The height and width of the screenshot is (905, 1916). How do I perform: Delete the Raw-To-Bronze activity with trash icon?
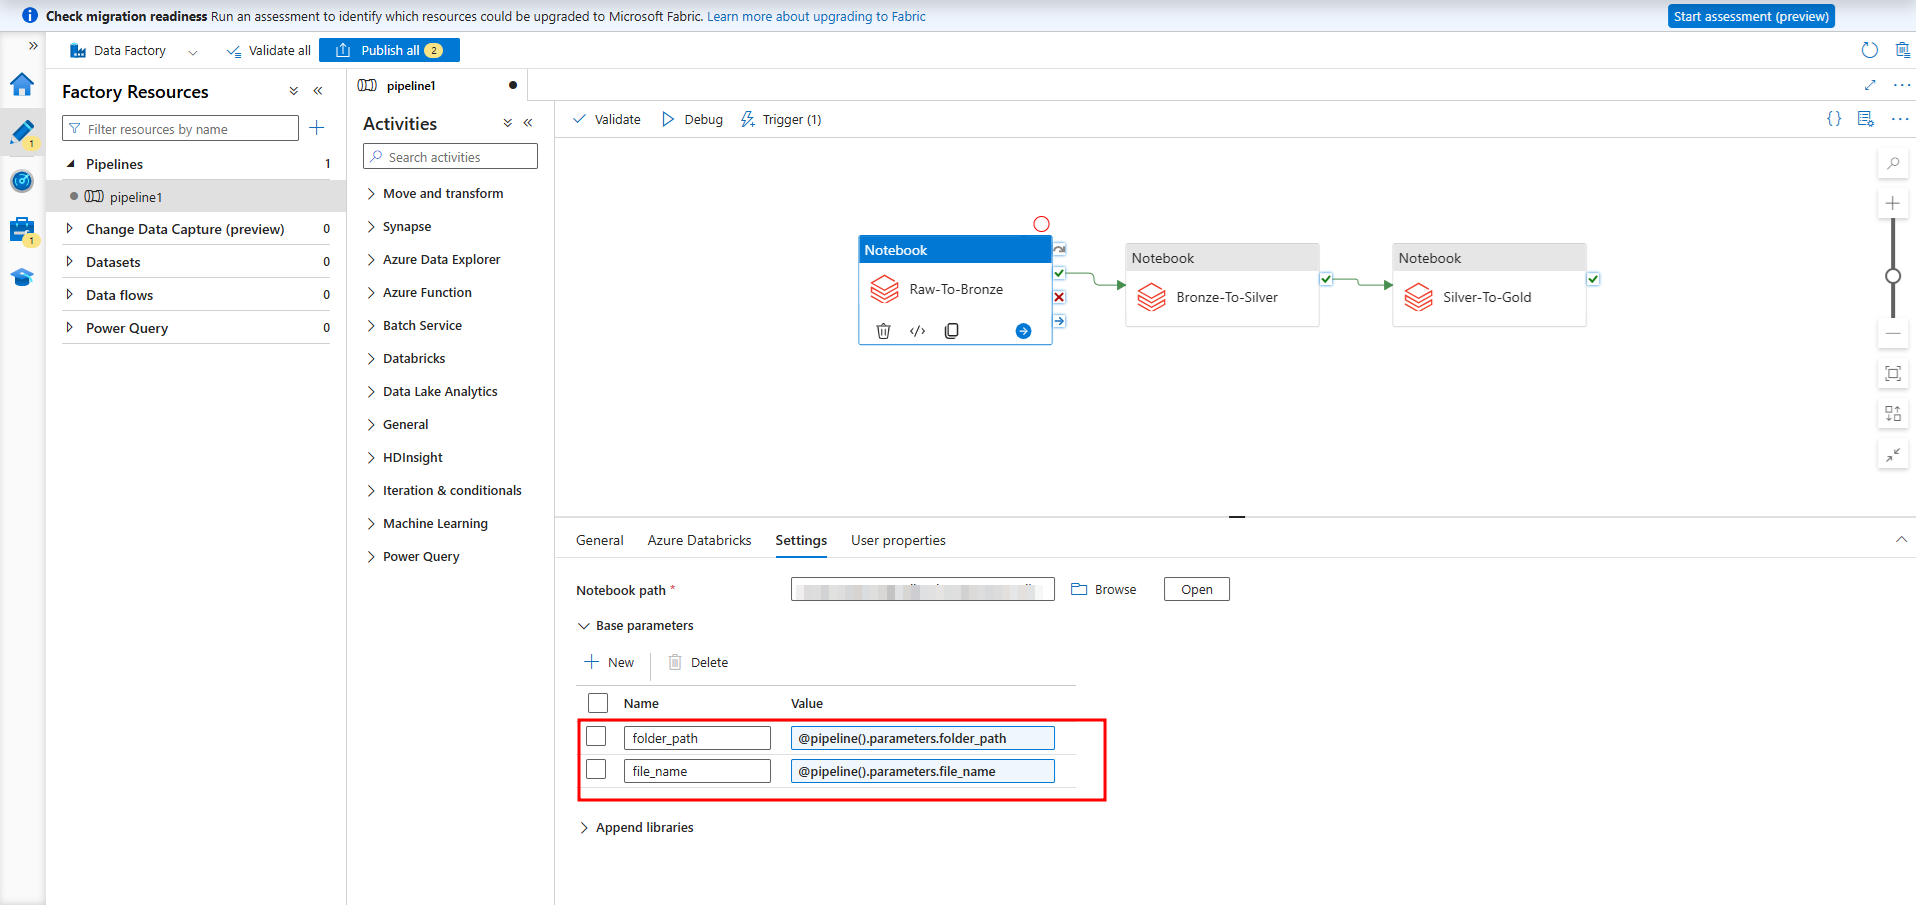883,331
